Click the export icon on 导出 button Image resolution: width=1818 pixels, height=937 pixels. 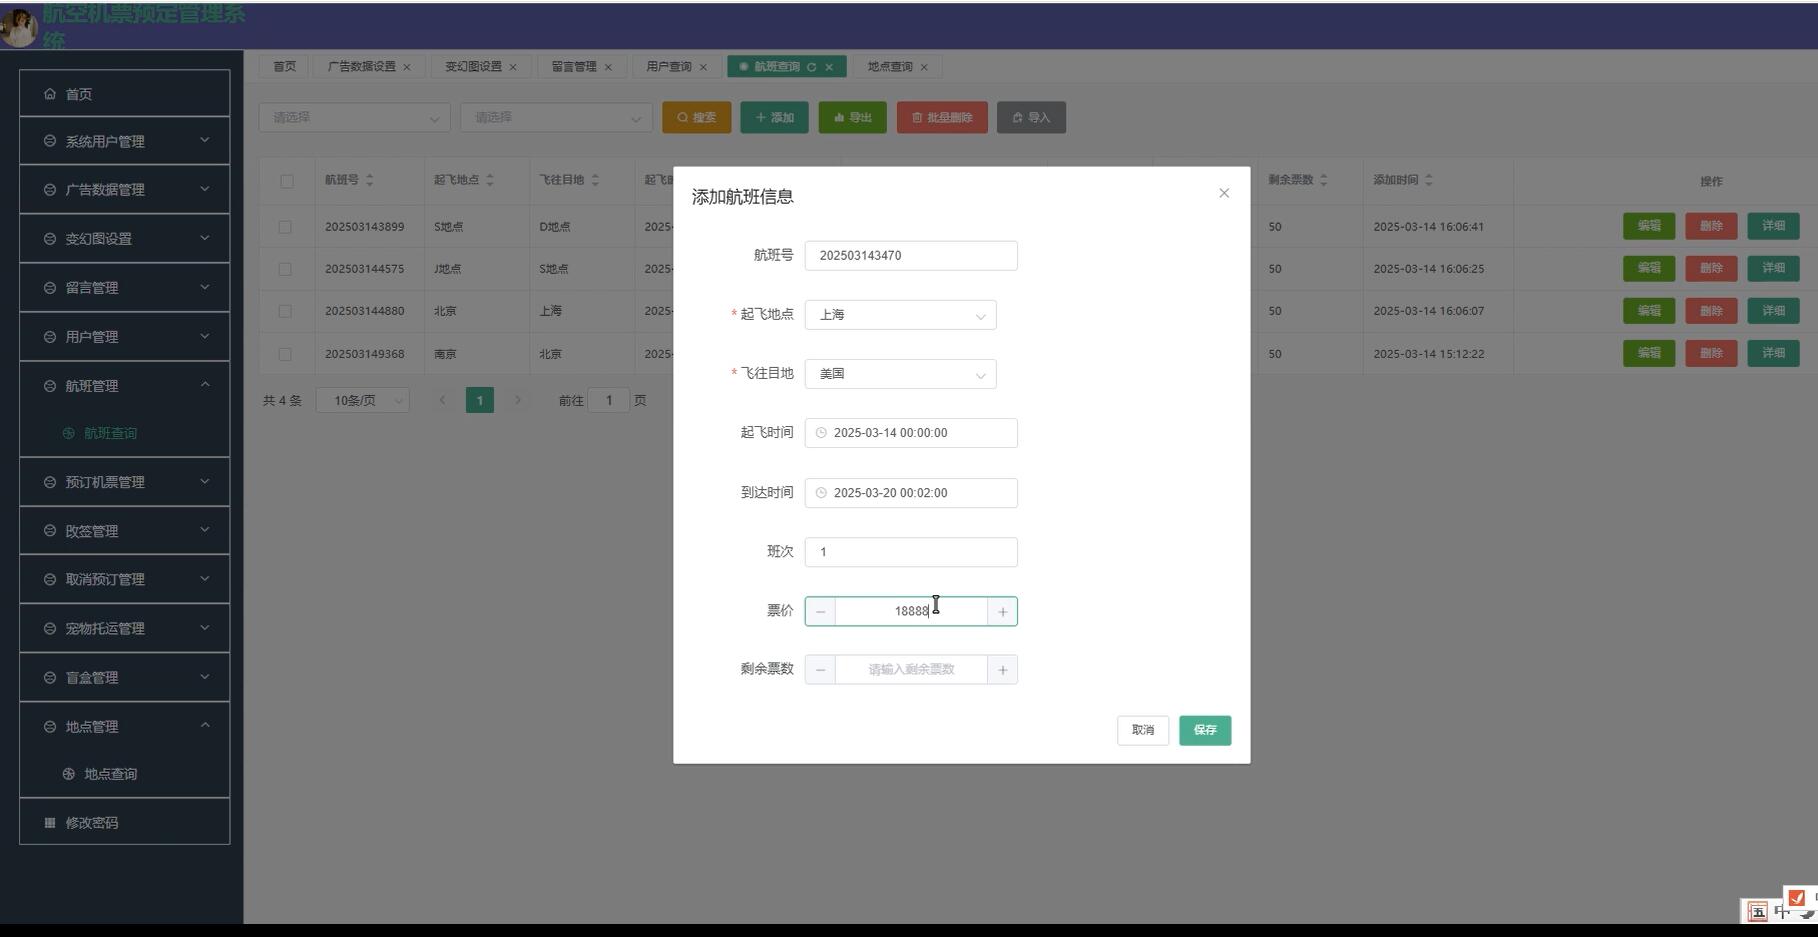click(x=838, y=117)
